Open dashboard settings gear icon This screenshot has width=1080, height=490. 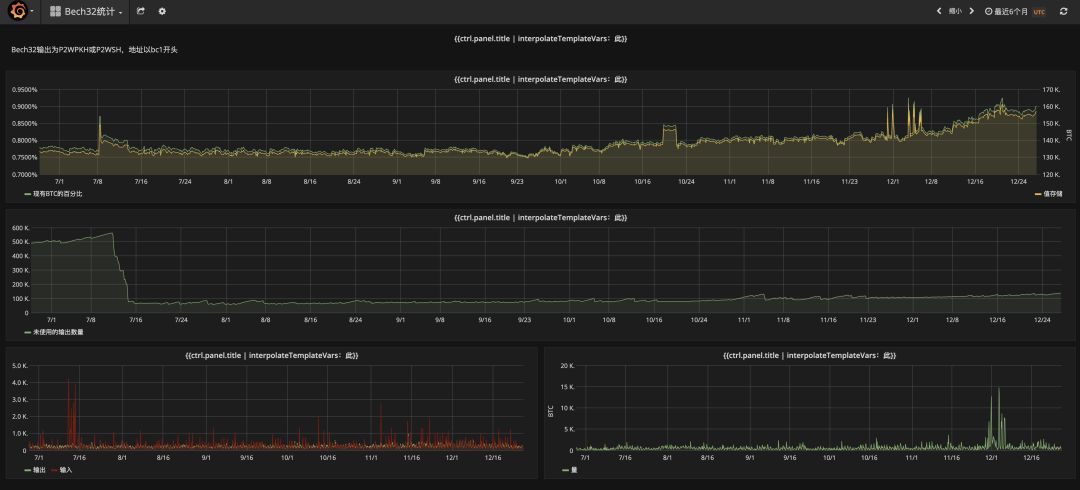point(162,11)
